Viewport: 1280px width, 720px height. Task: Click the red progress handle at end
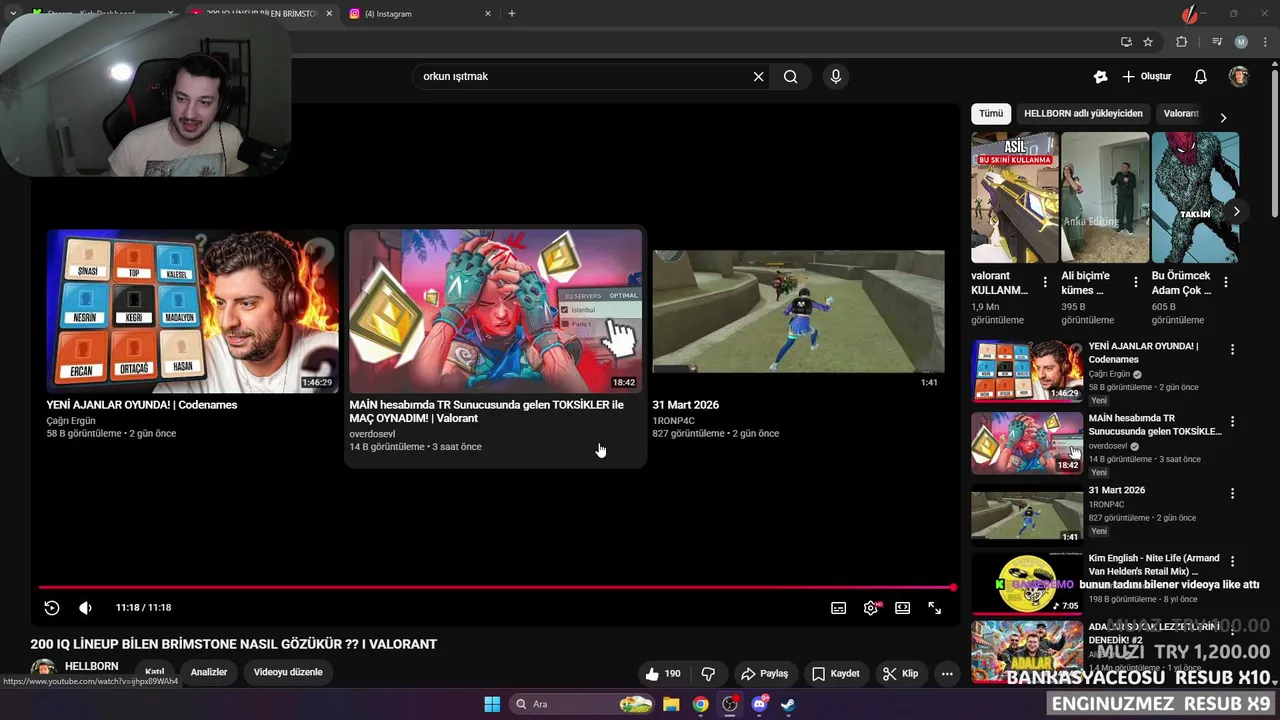click(x=953, y=588)
